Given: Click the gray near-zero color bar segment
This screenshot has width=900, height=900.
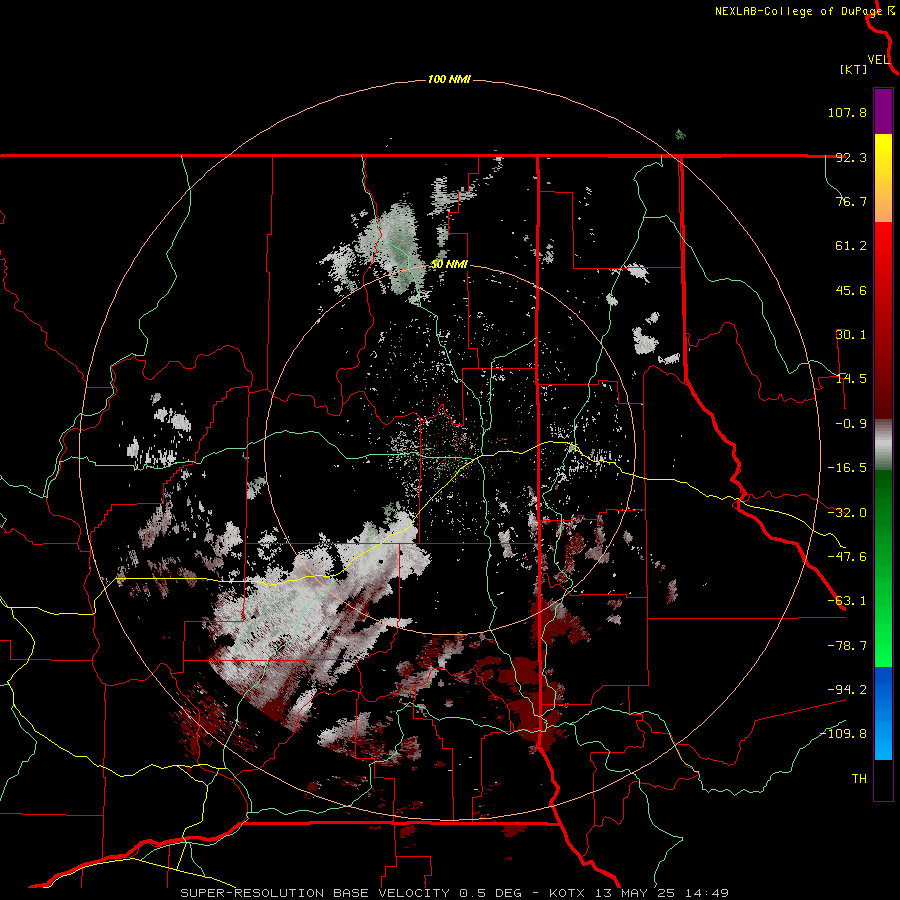Looking at the screenshot, I should click(x=883, y=445).
